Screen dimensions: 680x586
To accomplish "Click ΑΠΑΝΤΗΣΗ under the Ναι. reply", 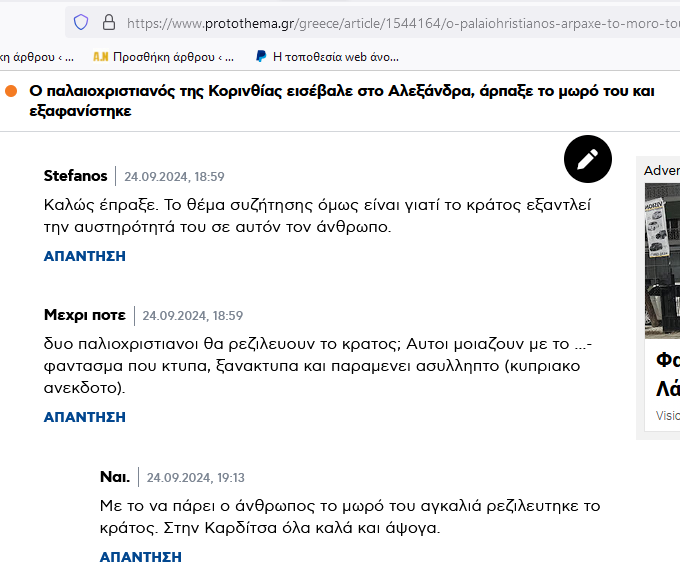I will pyautogui.click(x=141, y=557).
